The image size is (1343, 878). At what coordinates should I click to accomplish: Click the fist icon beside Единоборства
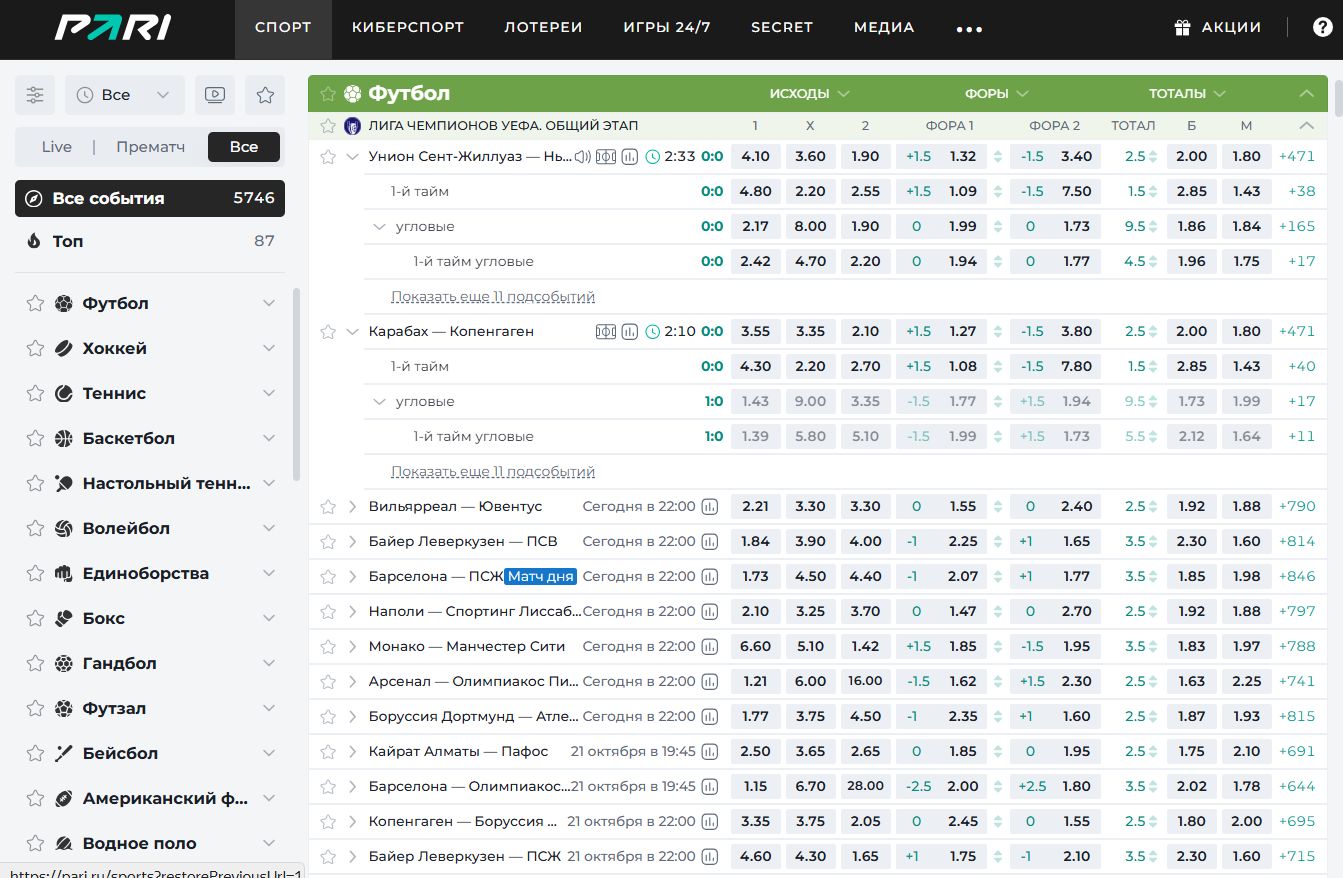point(64,573)
